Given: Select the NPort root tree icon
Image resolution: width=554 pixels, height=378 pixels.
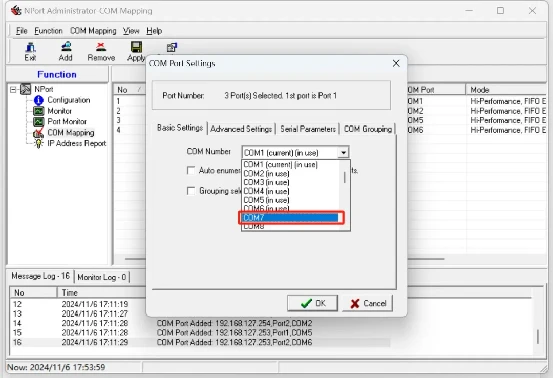Looking at the screenshot, I should (x=25, y=89).
